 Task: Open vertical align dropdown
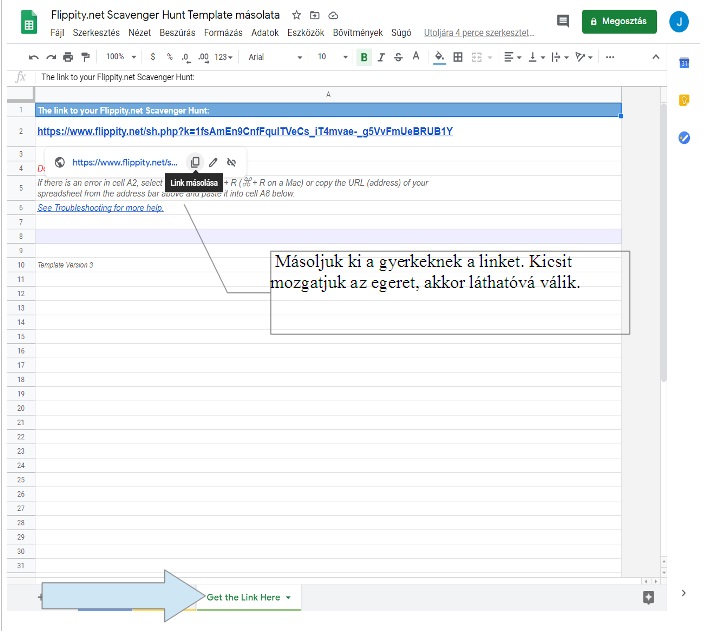click(537, 57)
